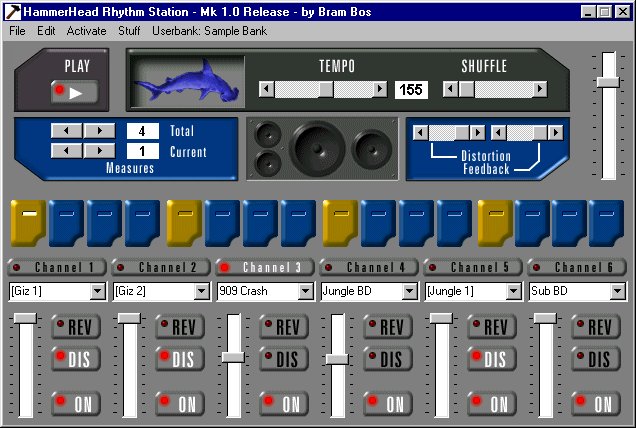Toggle ON switch for Channel 1

point(76,404)
